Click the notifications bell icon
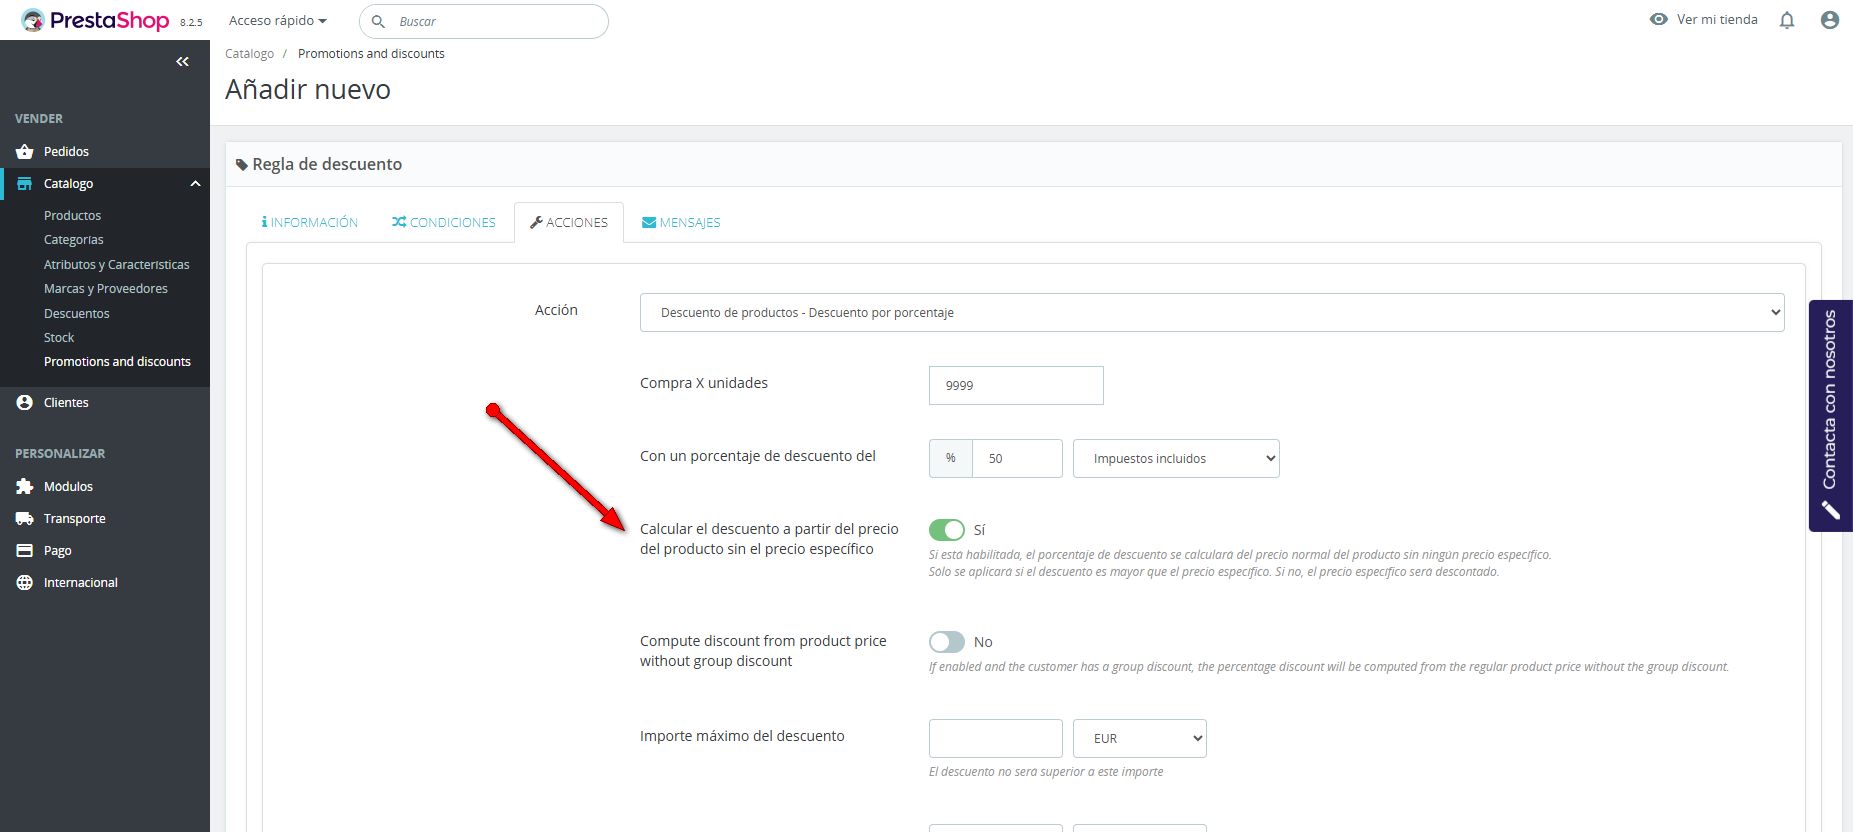This screenshot has width=1853, height=832. point(1787,20)
